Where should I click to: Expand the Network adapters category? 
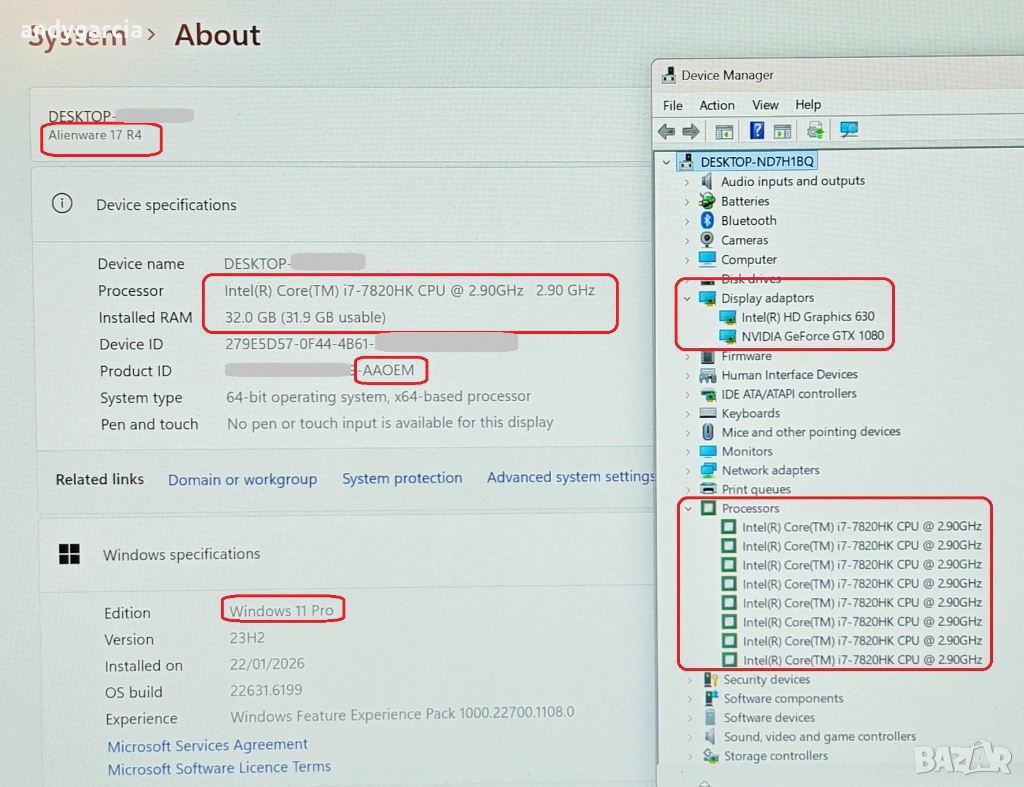[x=687, y=471]
